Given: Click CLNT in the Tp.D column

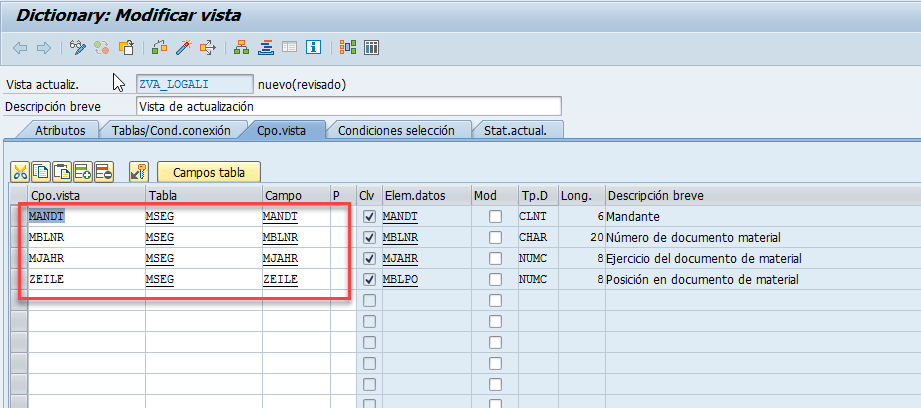Looking at the screenshot, I should 533,217.
